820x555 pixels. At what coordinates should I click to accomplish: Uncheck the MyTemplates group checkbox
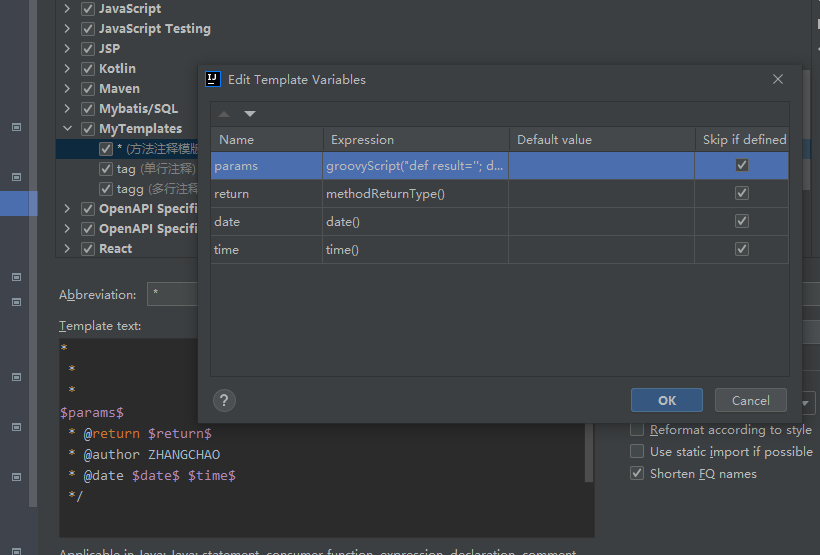click(88, 129)
